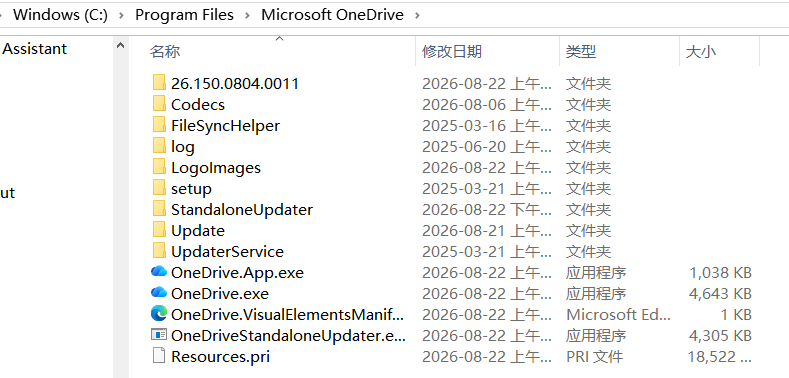This screenshot has width=789, height=378.
Task: Select the Codecs folder name
Action: pos(198,105)
